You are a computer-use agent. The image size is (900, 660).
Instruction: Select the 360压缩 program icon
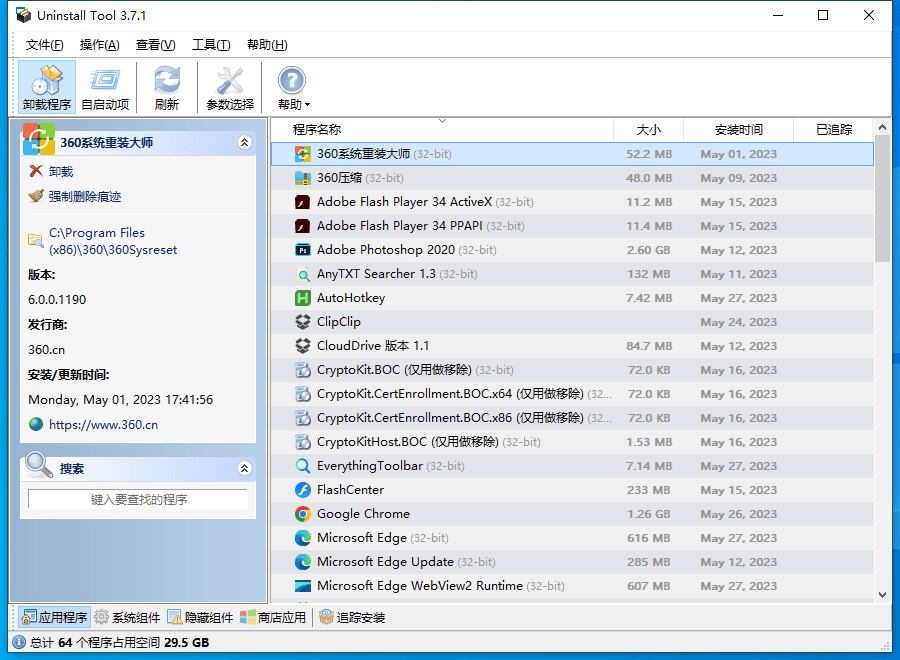302,178
